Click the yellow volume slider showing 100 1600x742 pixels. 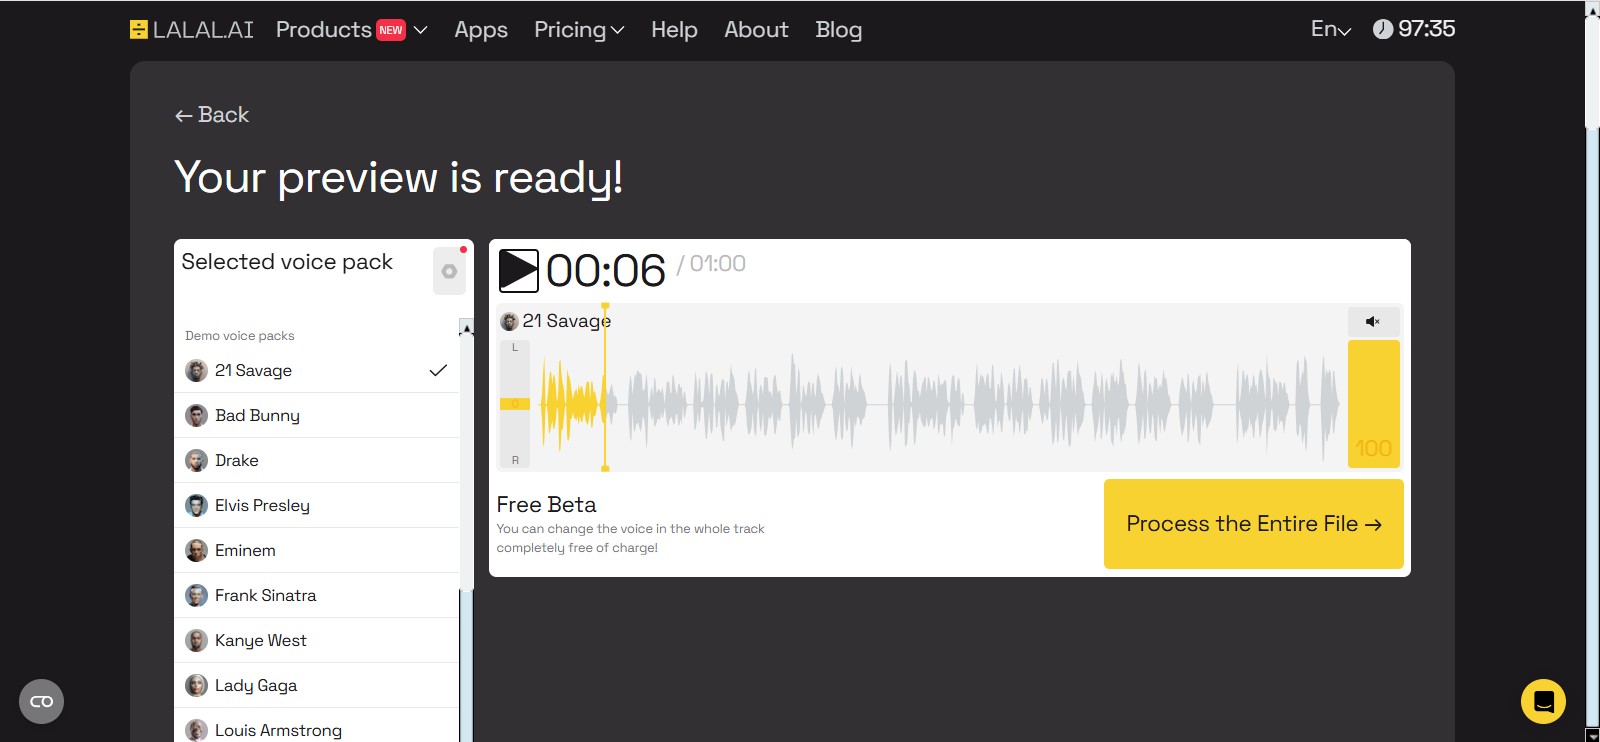coord(1374,404)
